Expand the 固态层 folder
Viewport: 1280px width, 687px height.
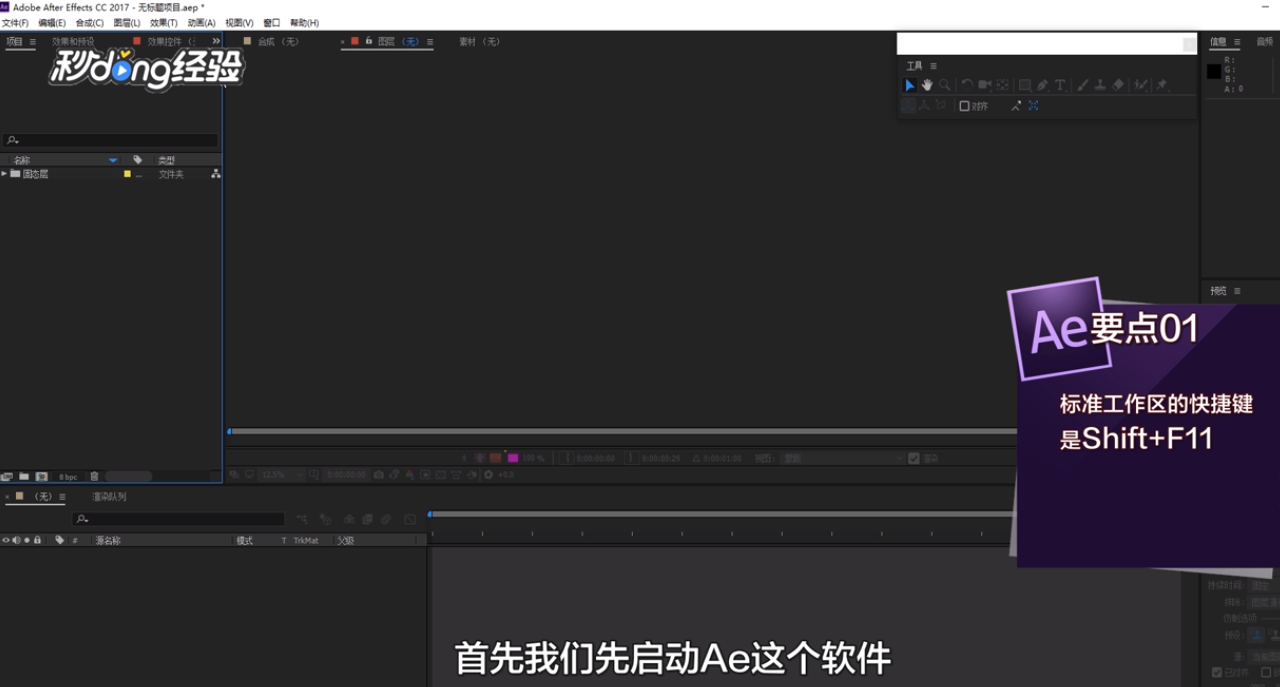pyautogui.click(x=4, y=174)
